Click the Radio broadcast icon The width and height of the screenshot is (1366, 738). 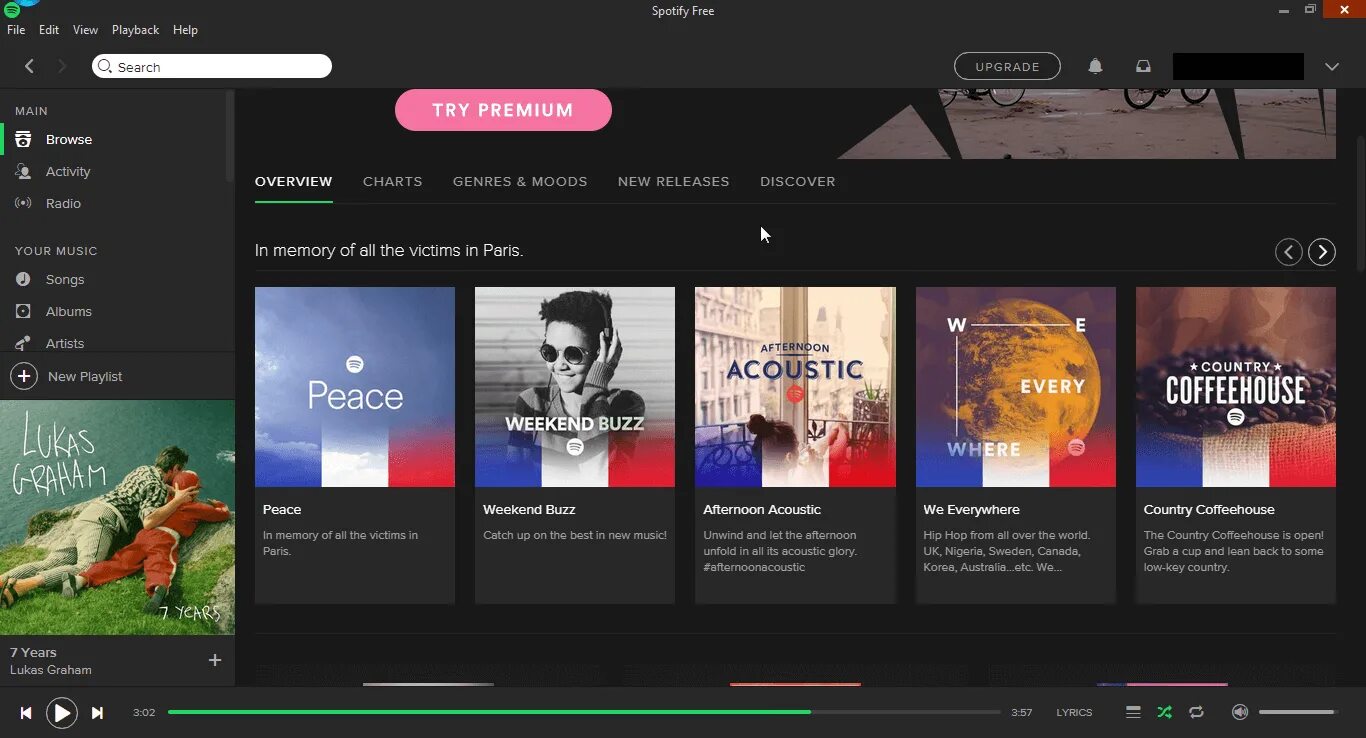click(x=23, y=204)
